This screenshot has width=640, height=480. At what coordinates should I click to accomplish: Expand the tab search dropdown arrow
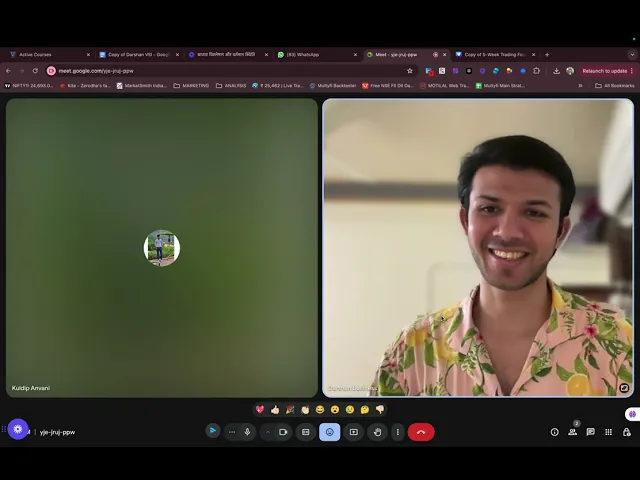632,54
